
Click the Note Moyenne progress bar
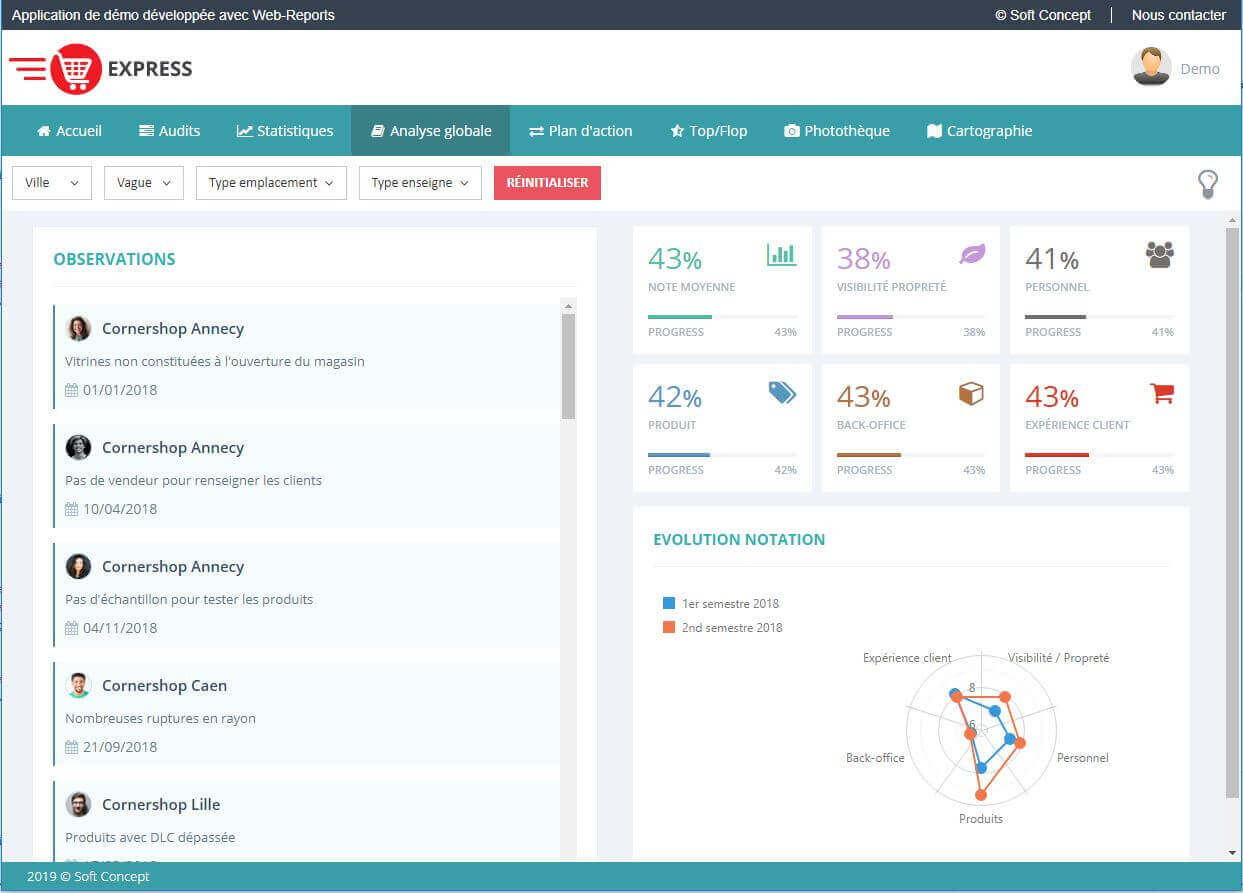[x=722, y=317]
